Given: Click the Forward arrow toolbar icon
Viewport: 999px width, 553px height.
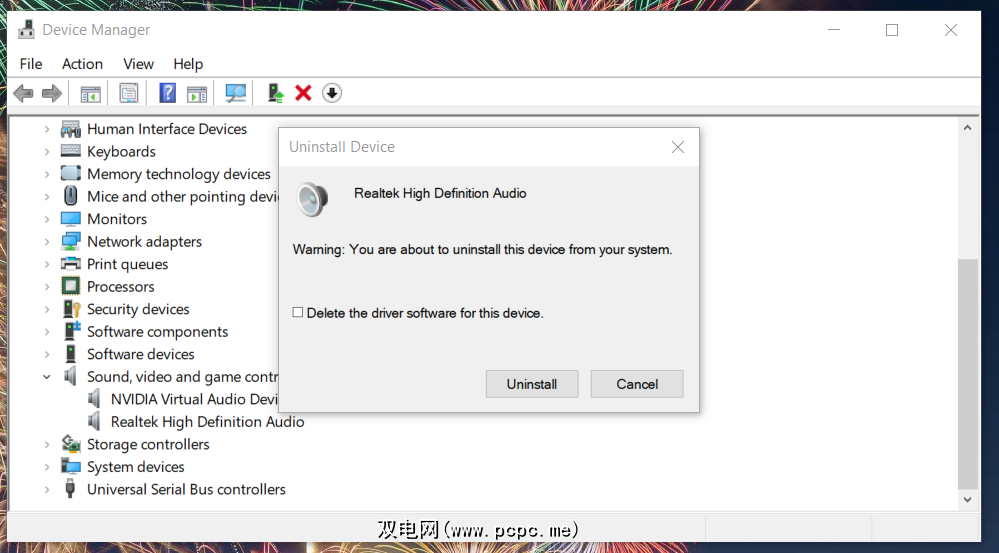Looking at the screenshot, I should pyautogui.click(x=52, y=93).
